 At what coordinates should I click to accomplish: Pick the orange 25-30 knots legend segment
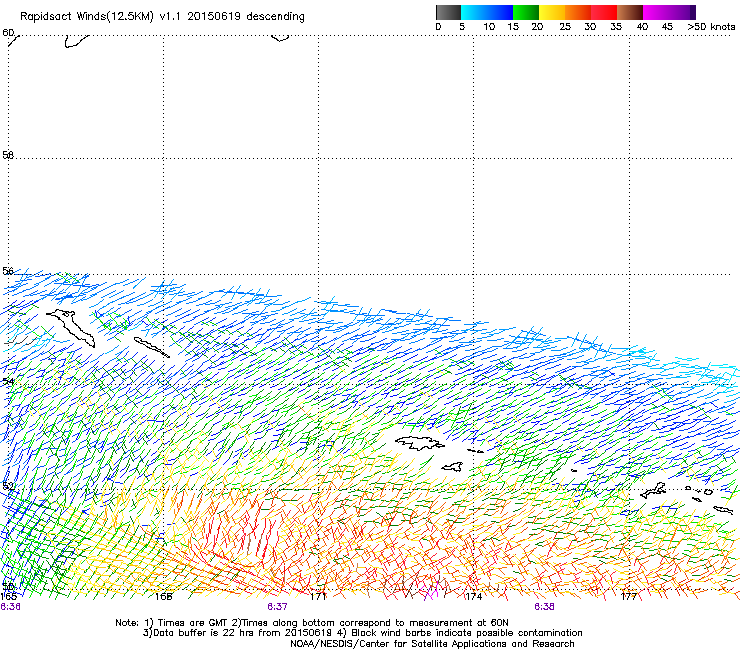pyautogui.click(x=578, y=12)
